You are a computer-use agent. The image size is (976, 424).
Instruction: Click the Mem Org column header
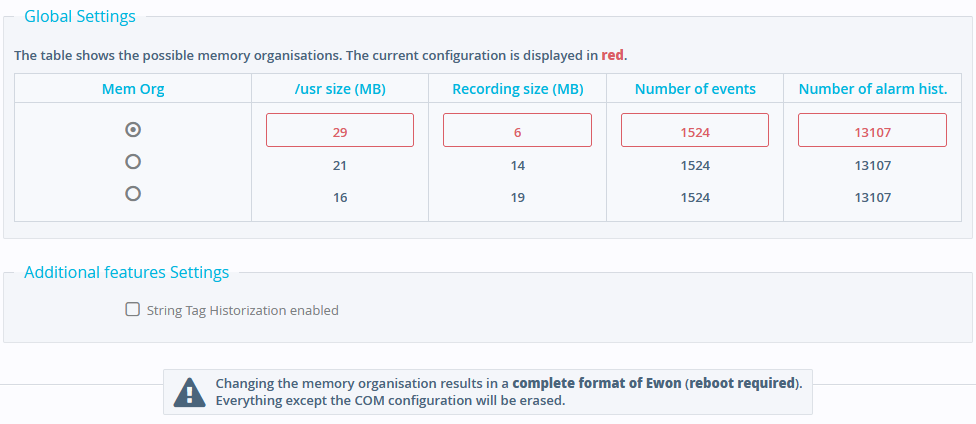pyautogui.click(x=133, y=89)
